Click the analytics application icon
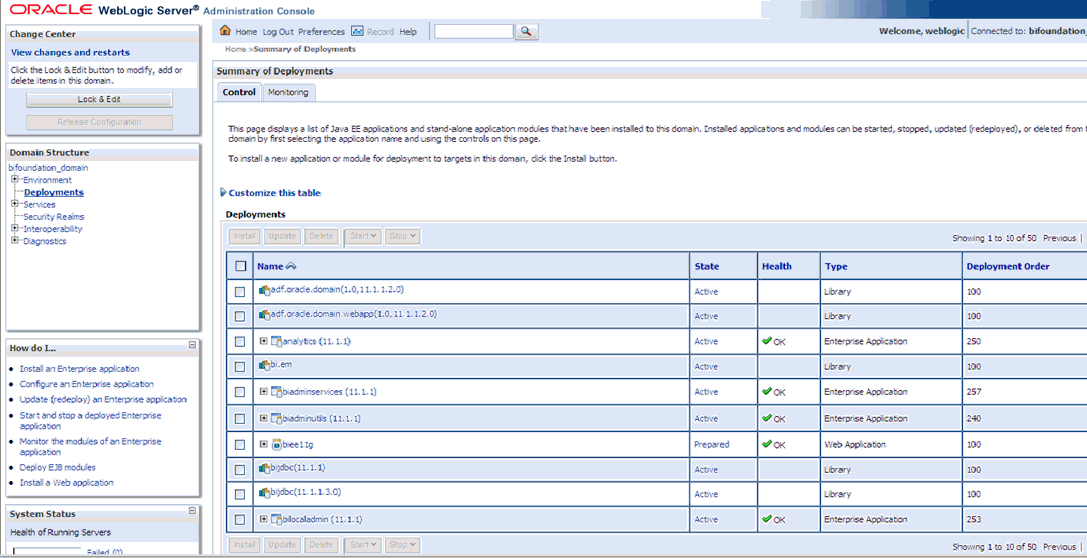Image resolution: width=1087 pixels, height=558 pixels. pyautogui.click(x=277, y=342)
